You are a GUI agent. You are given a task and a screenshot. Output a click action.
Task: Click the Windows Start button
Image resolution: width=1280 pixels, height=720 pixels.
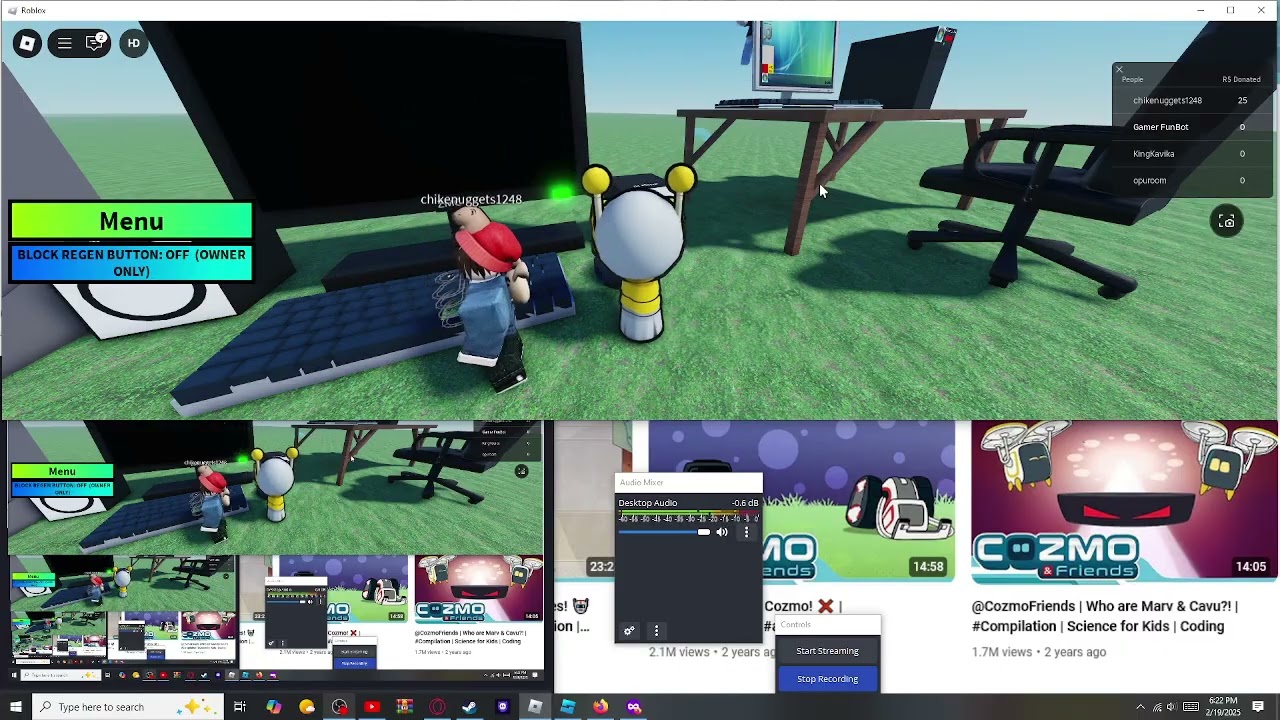tap(15, 707)
